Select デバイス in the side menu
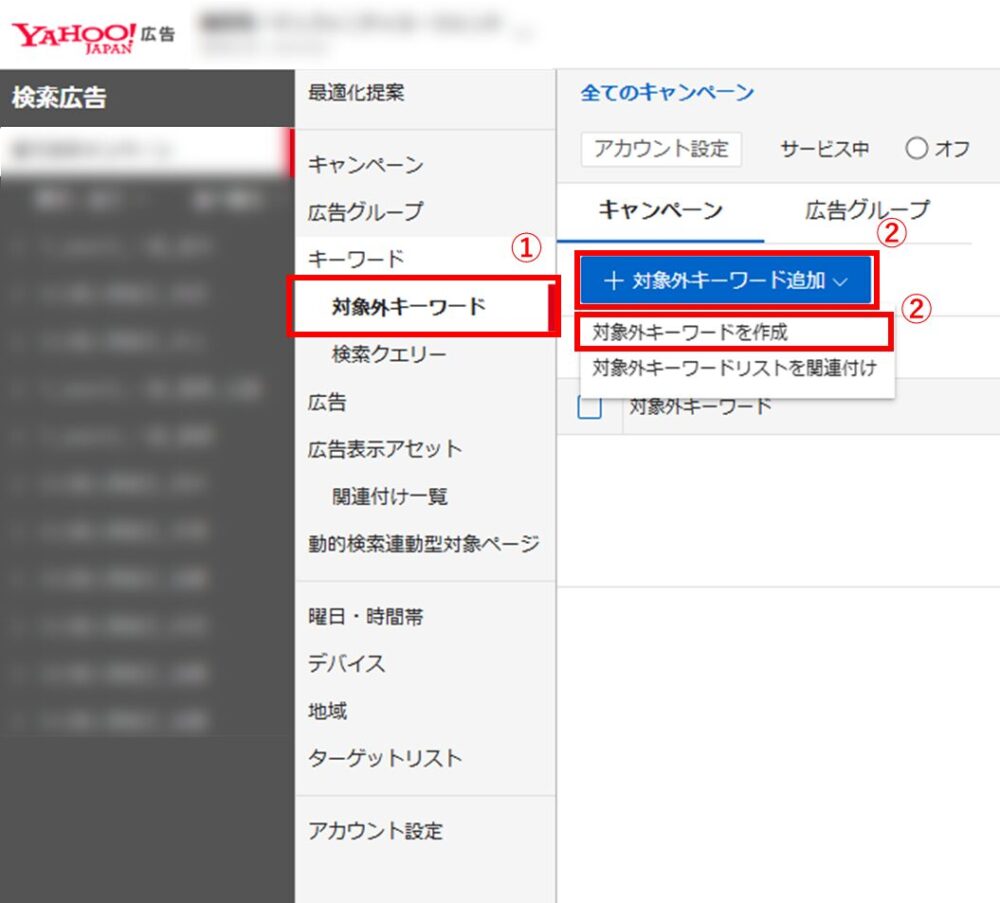The image size is (1000, 903). pos(346,664)
